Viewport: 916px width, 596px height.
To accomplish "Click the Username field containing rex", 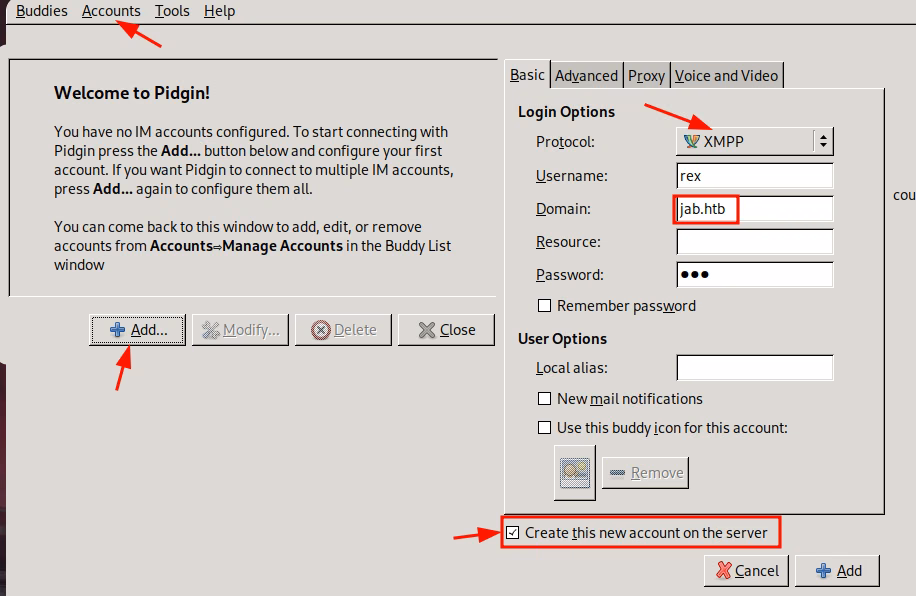I will (x=755, y=176).
